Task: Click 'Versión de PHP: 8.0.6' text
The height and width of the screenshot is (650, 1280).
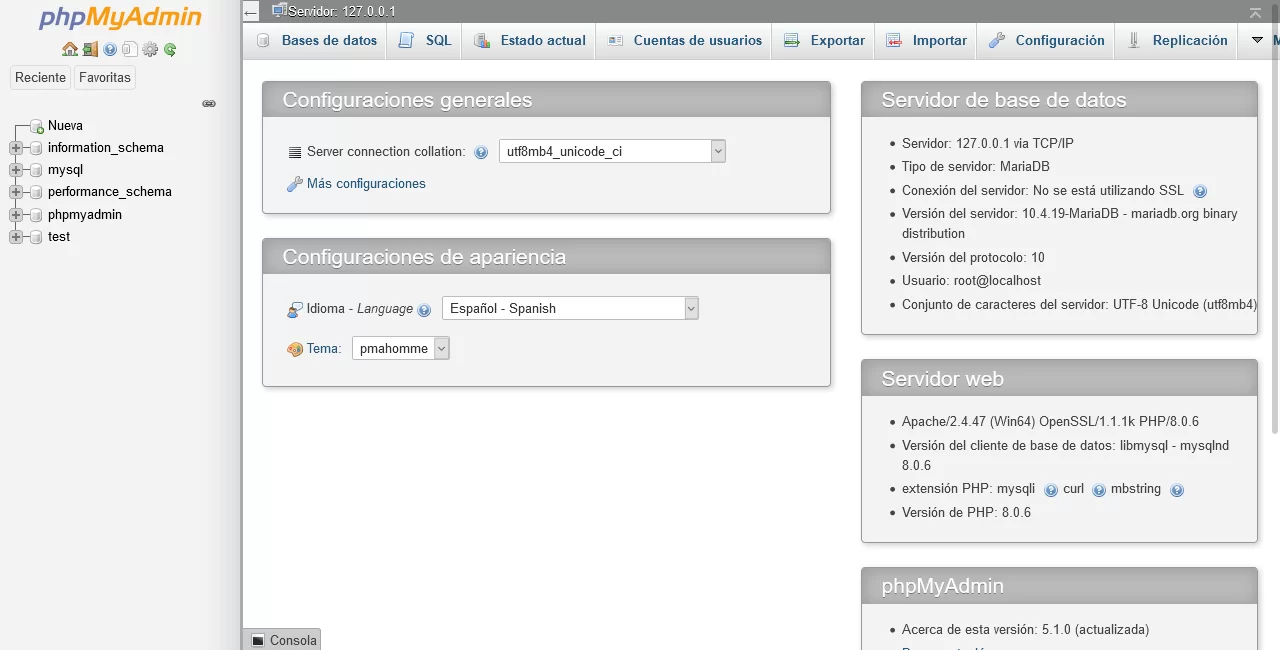Action: click(x=966, y=513)
